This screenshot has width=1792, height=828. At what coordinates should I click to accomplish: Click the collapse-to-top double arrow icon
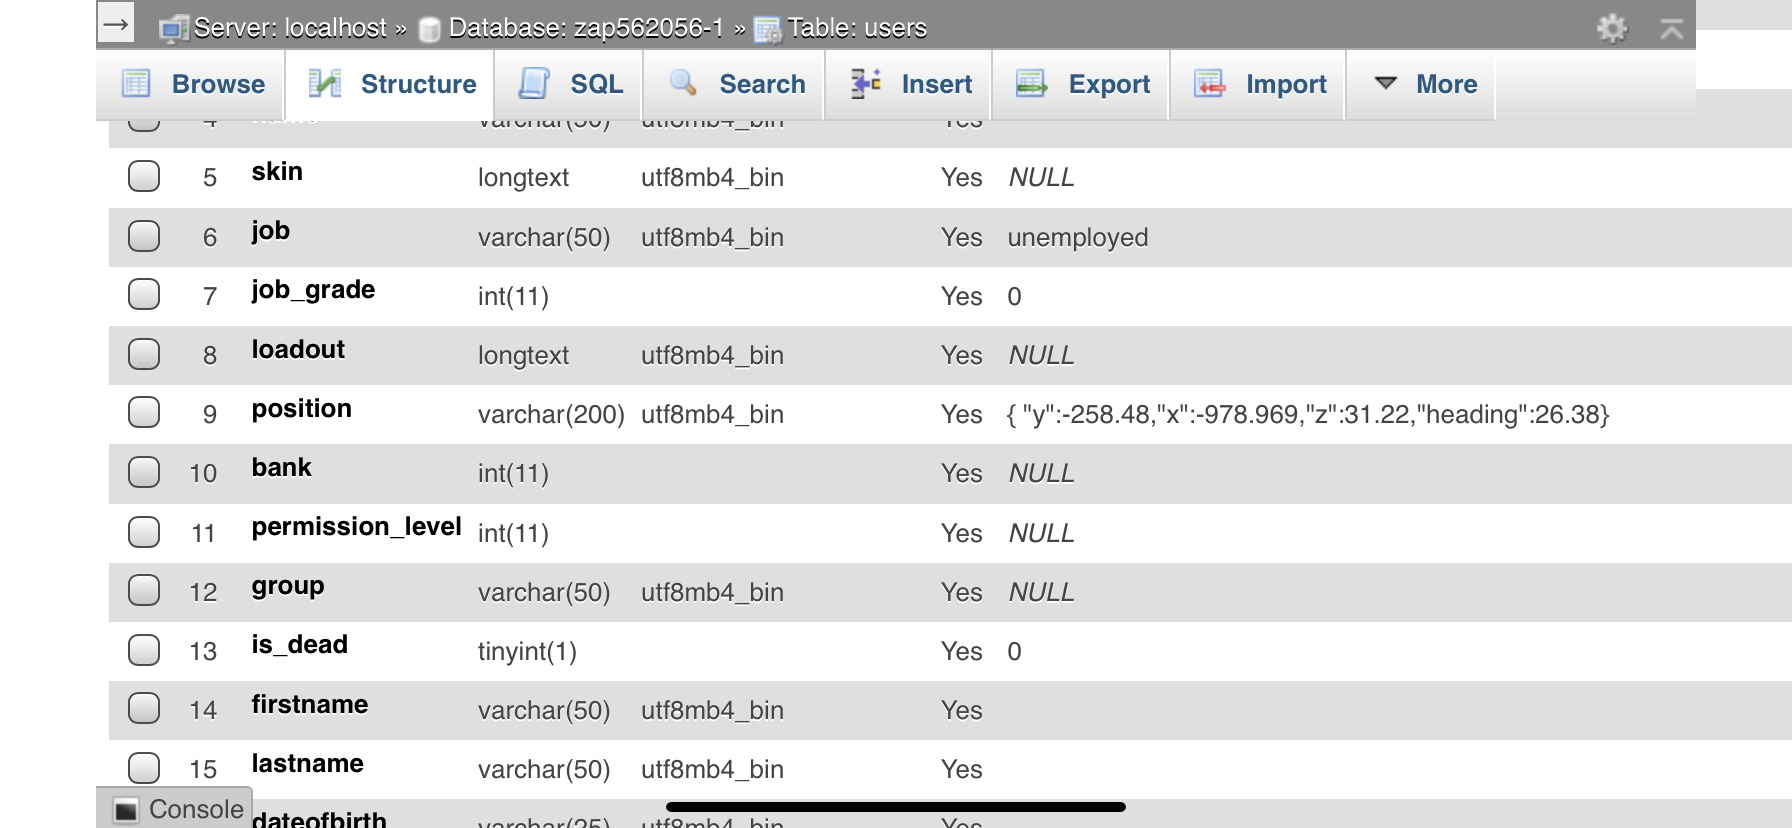click(x=1672, y=28)
